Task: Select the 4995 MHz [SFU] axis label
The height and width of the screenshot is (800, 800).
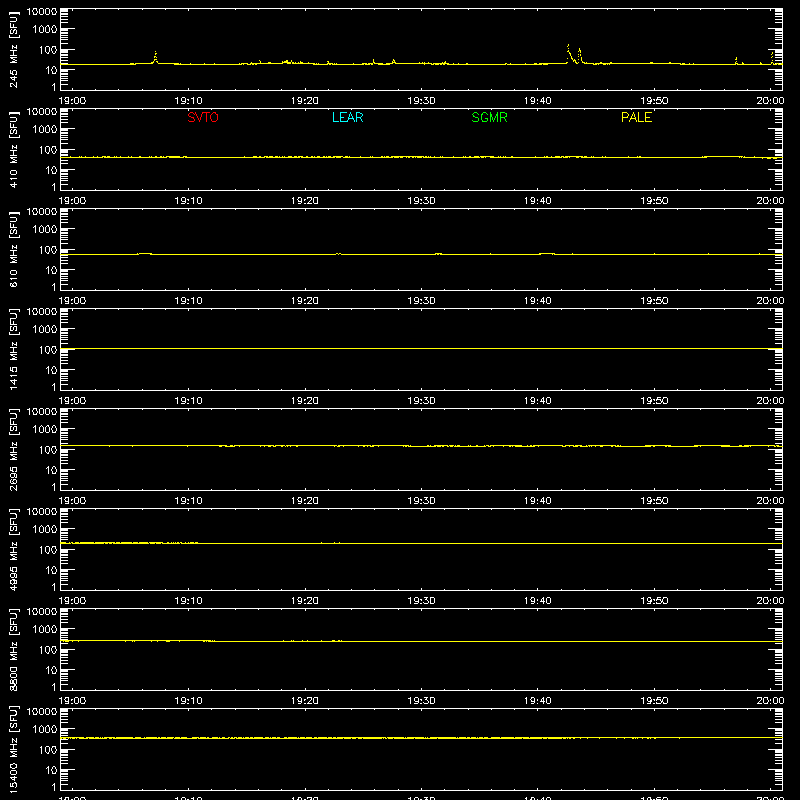Action: [x=13, y=549]
